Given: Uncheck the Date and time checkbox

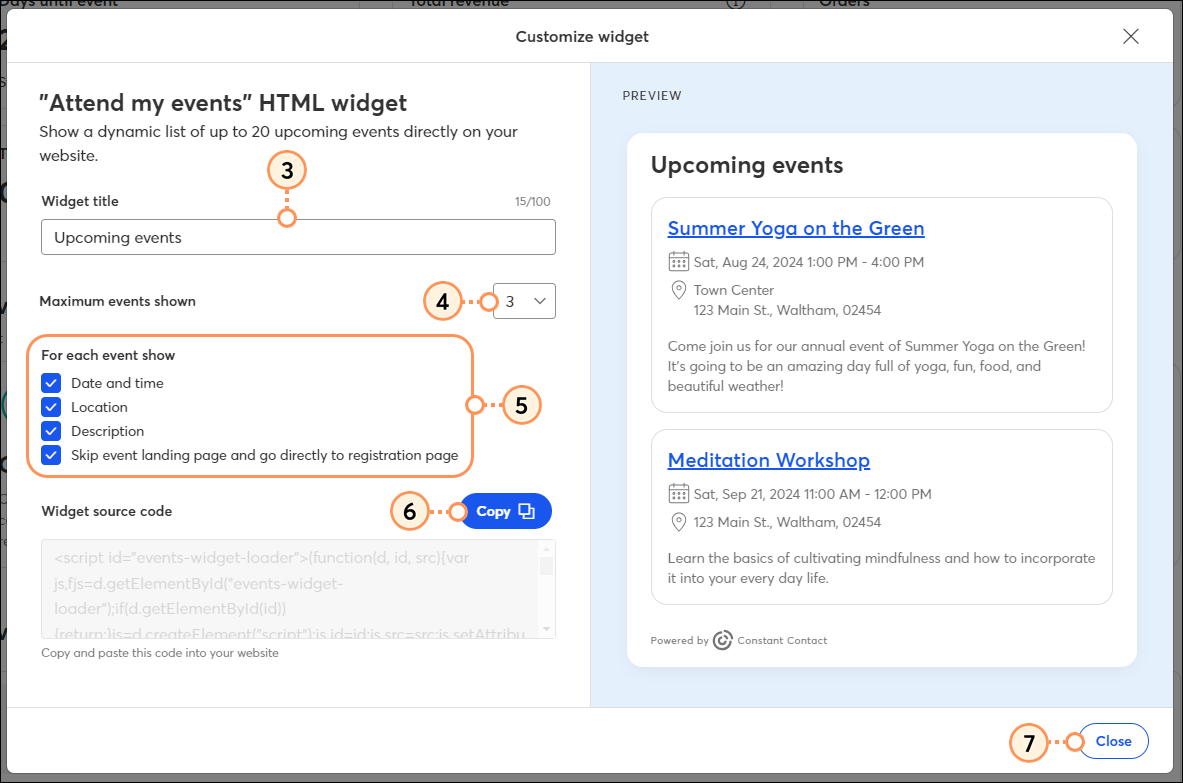Looking at the screenshot, I should [51, 383].
